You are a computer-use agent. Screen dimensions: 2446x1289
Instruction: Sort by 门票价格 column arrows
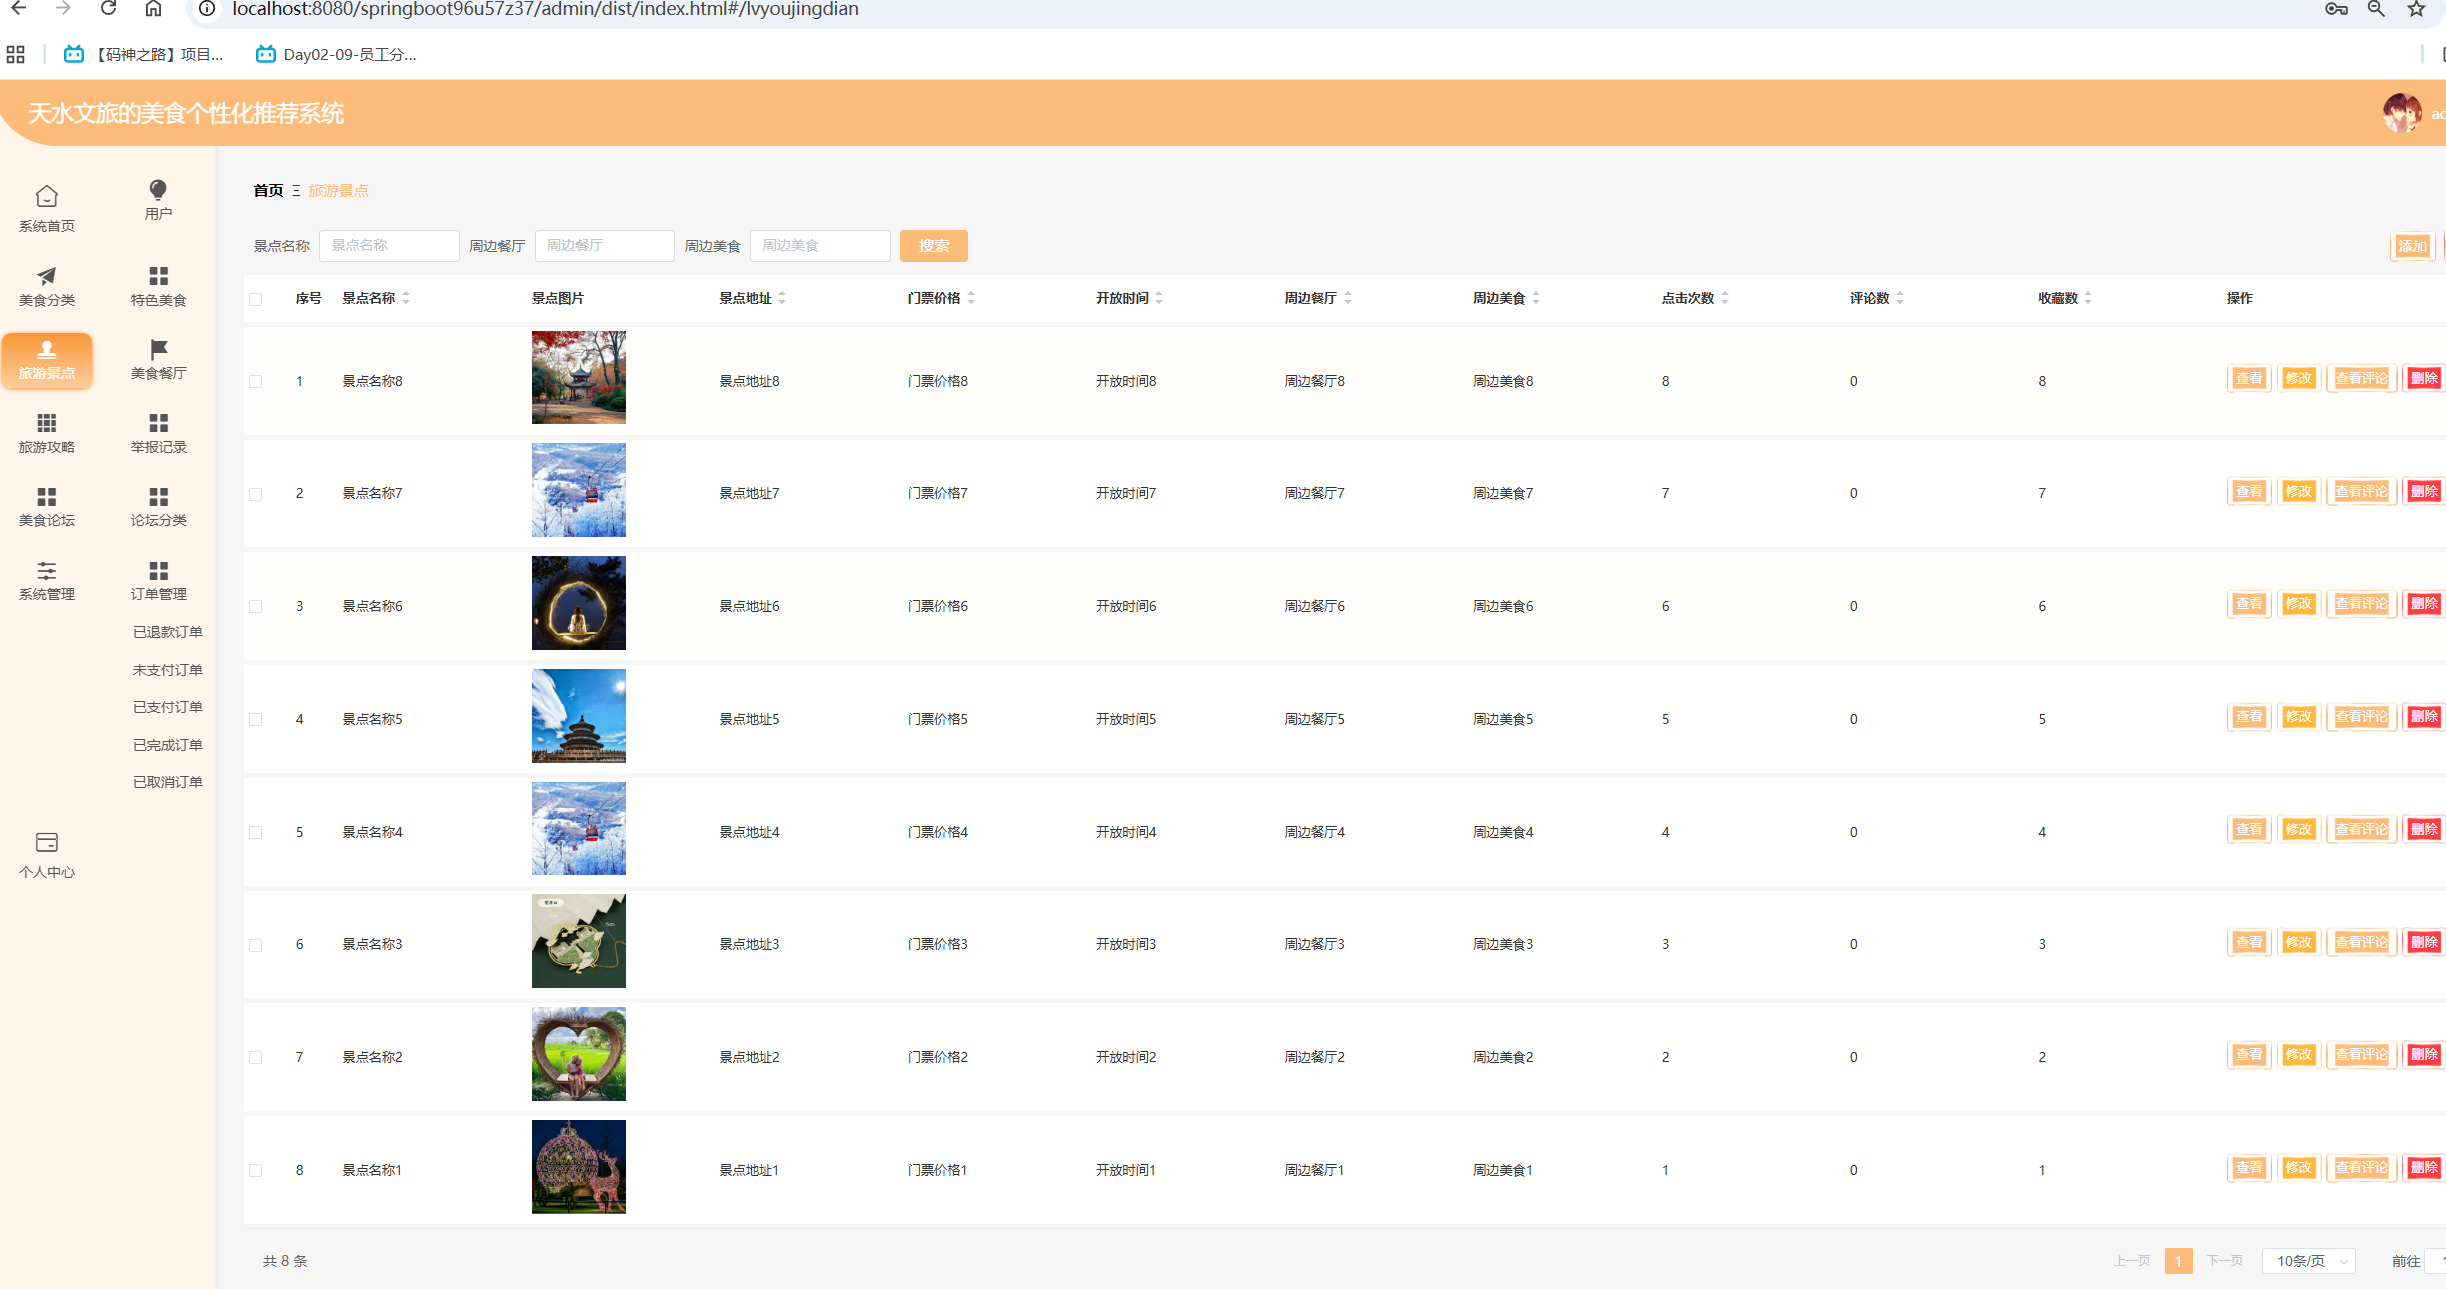tap(971, 298)
